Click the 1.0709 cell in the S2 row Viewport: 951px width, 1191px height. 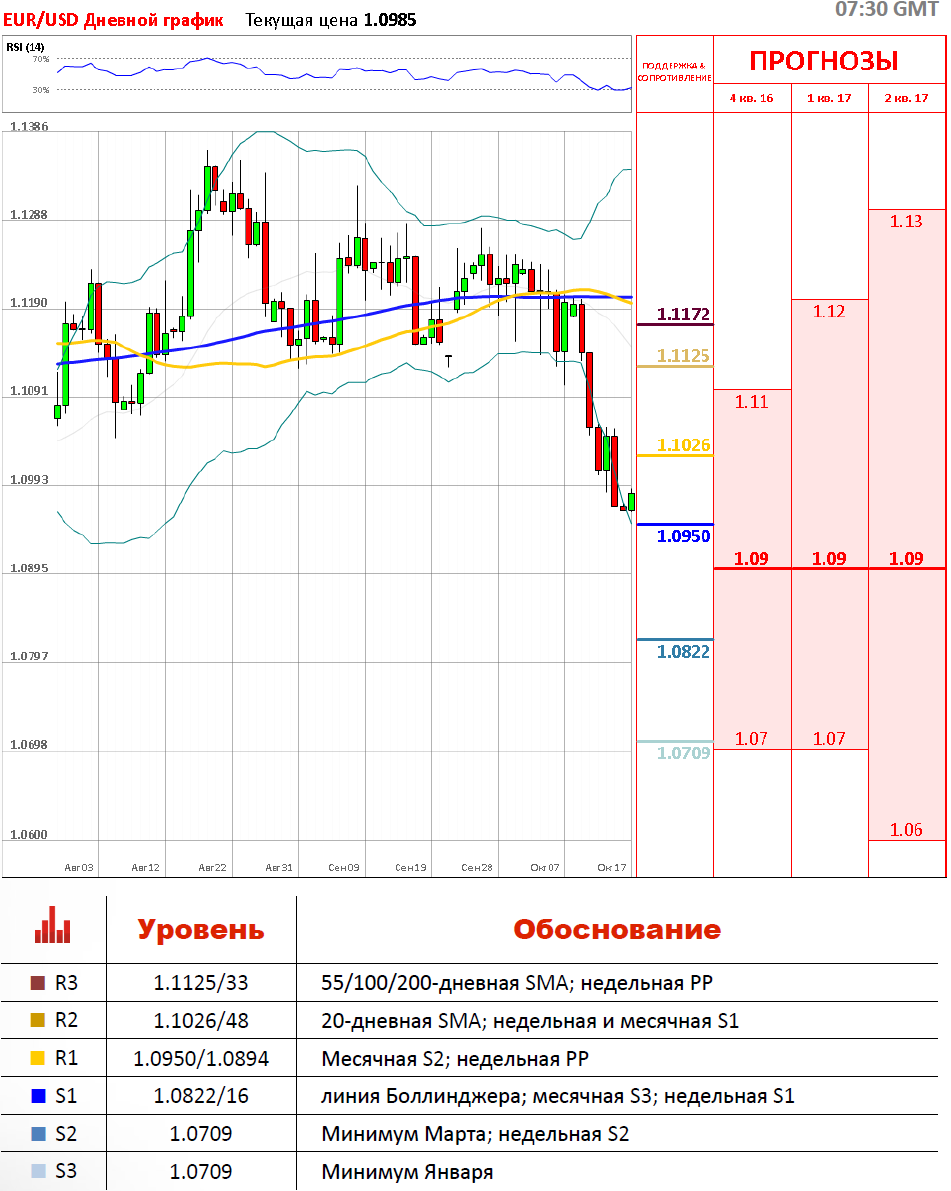(201, 1134)
